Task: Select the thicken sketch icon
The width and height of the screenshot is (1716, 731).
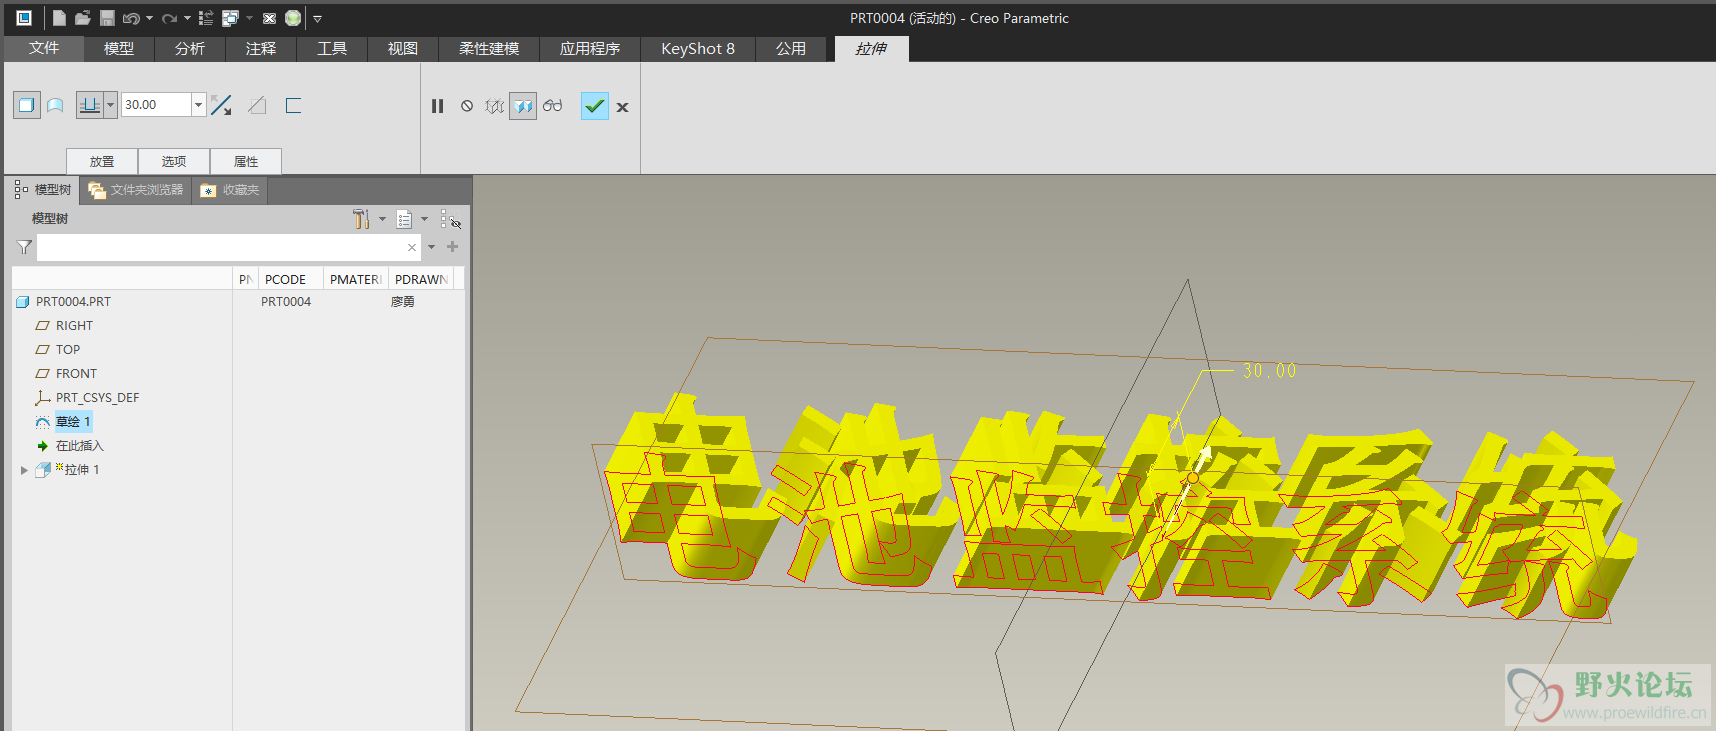Action: tap(293, 105)
